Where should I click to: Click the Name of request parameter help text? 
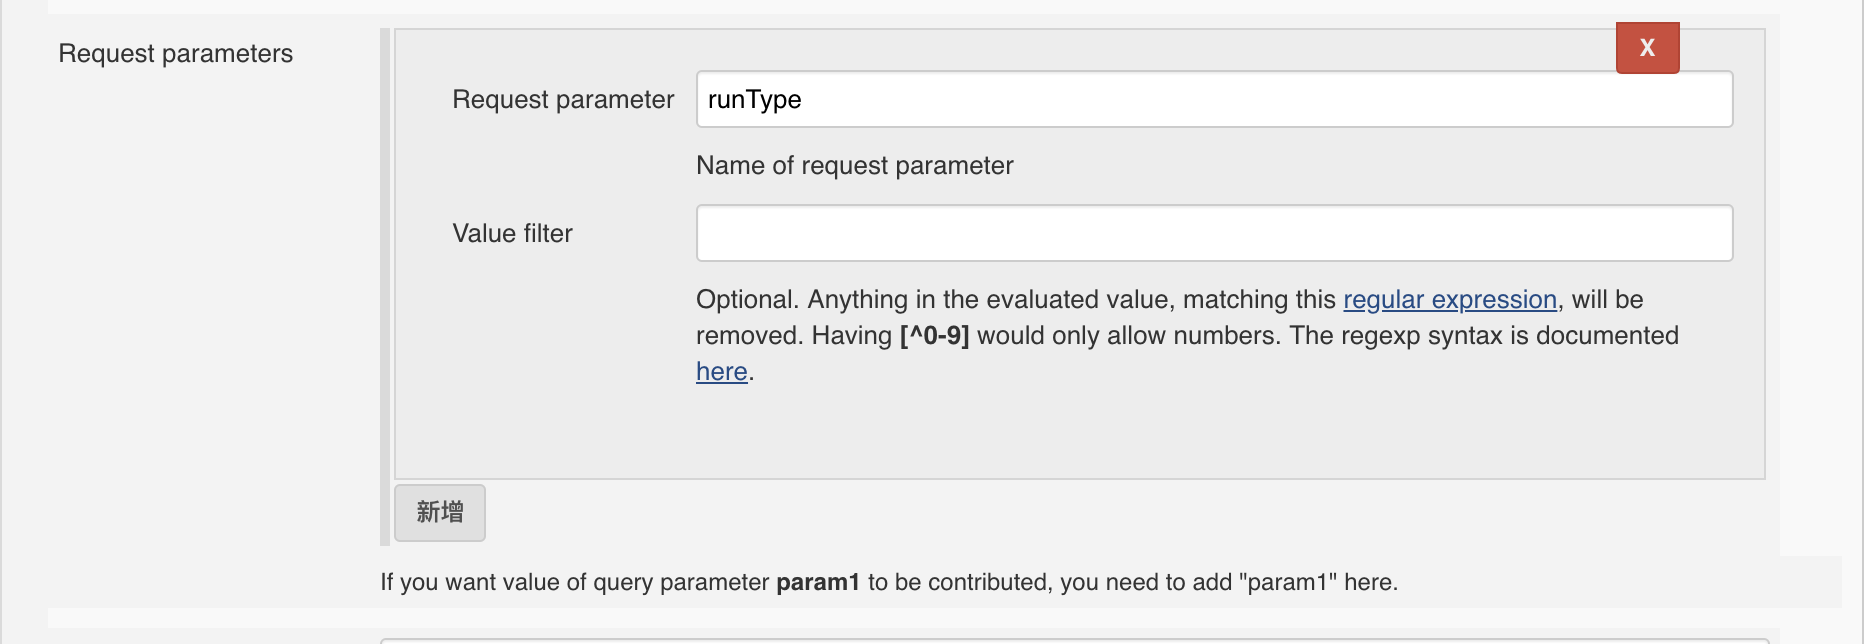click(855, 165)
